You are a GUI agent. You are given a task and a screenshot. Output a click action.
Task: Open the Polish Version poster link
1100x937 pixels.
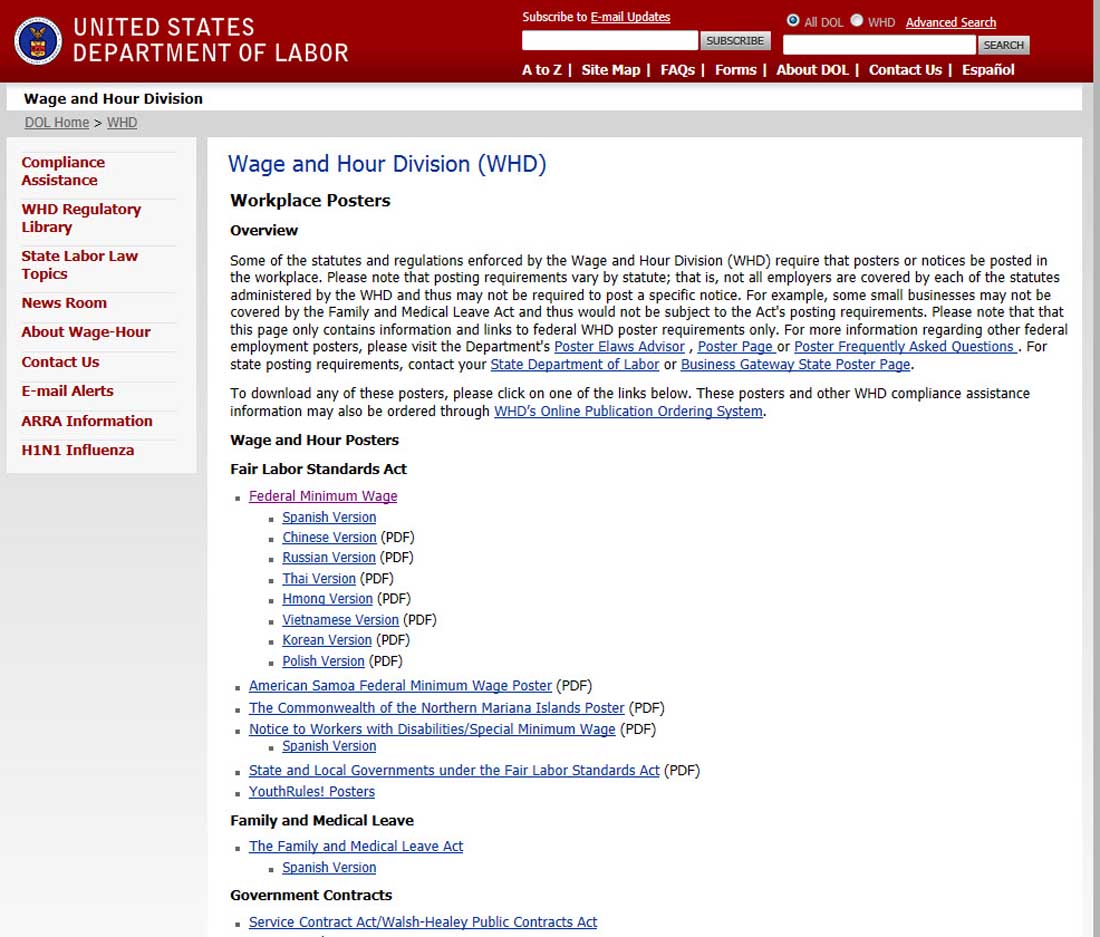pos(323,662)
